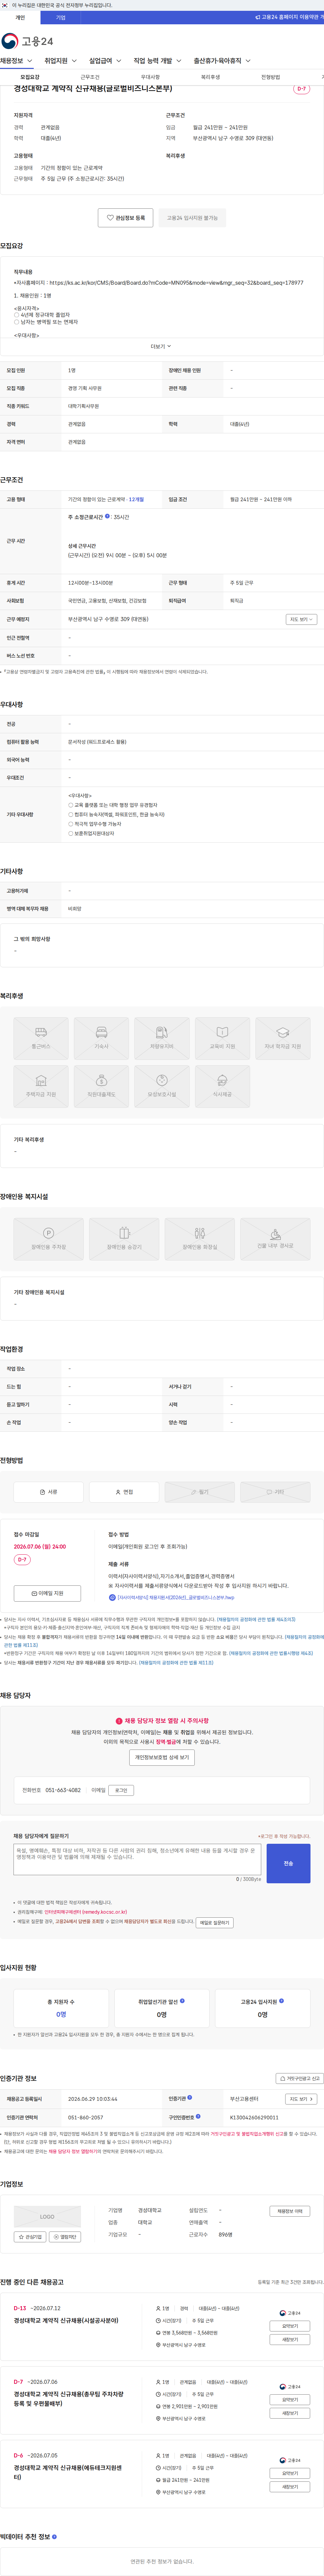
Task: Open 지도 보기 dropdown for 근무 예정지
Action: pyautogui.click(x=301, y=619)
